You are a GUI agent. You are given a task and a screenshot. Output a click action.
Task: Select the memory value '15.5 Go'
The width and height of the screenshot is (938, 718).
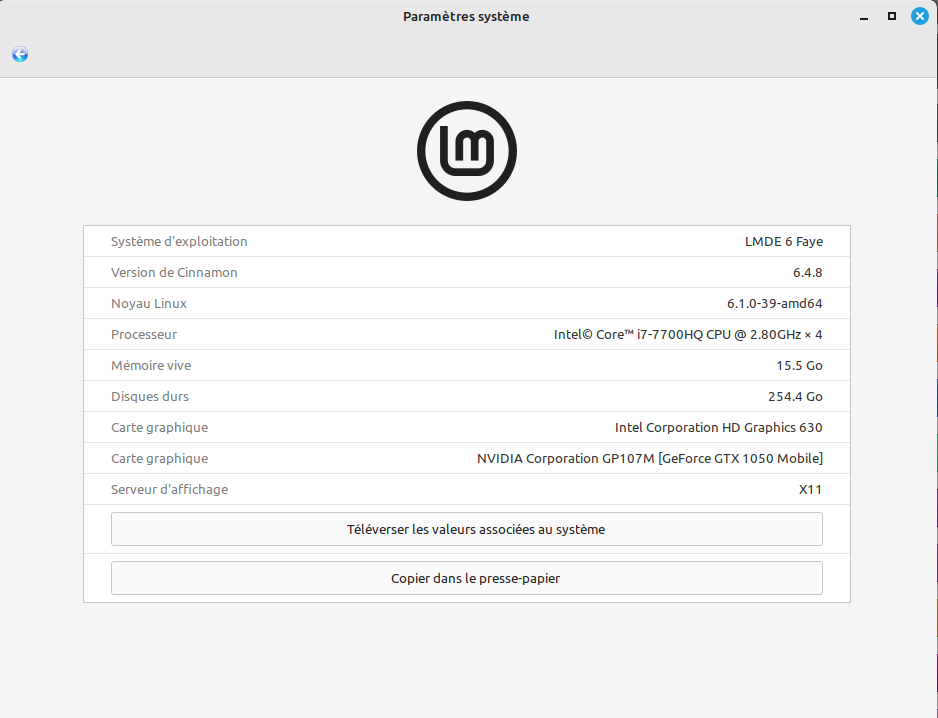pyautogui.click(x=799, y=366)
